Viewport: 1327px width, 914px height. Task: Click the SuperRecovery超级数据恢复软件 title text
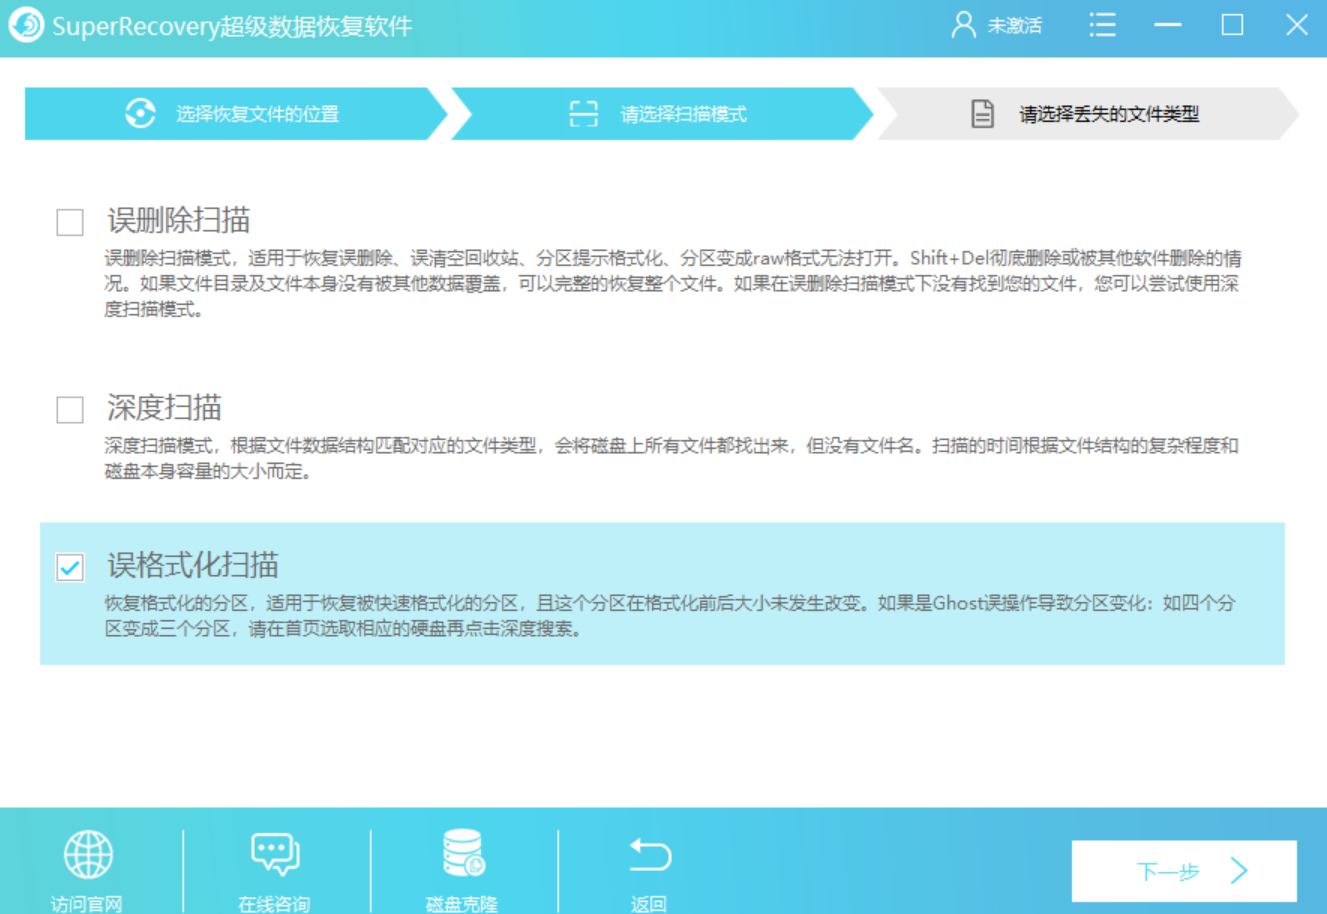(x=232, y=26)
